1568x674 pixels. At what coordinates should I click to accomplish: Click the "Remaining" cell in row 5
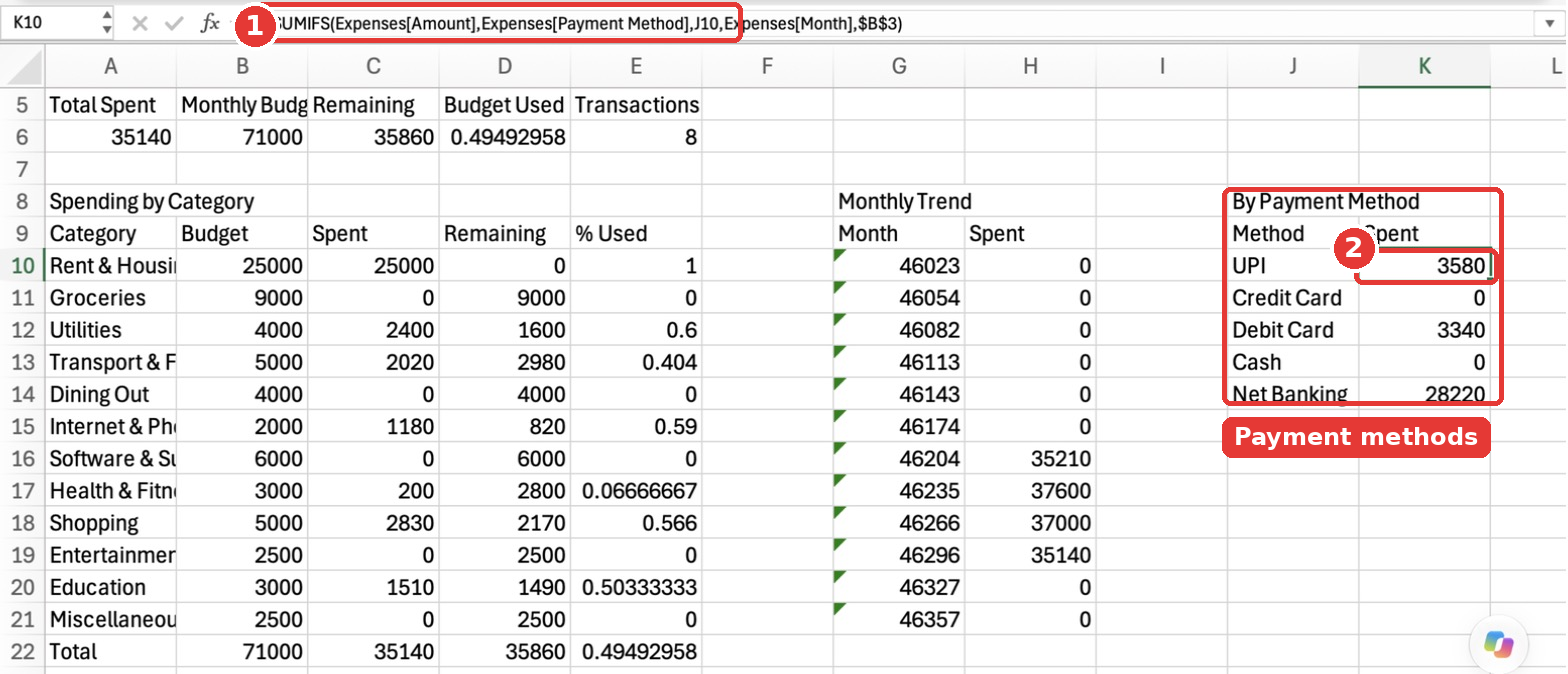pos(373,105)
